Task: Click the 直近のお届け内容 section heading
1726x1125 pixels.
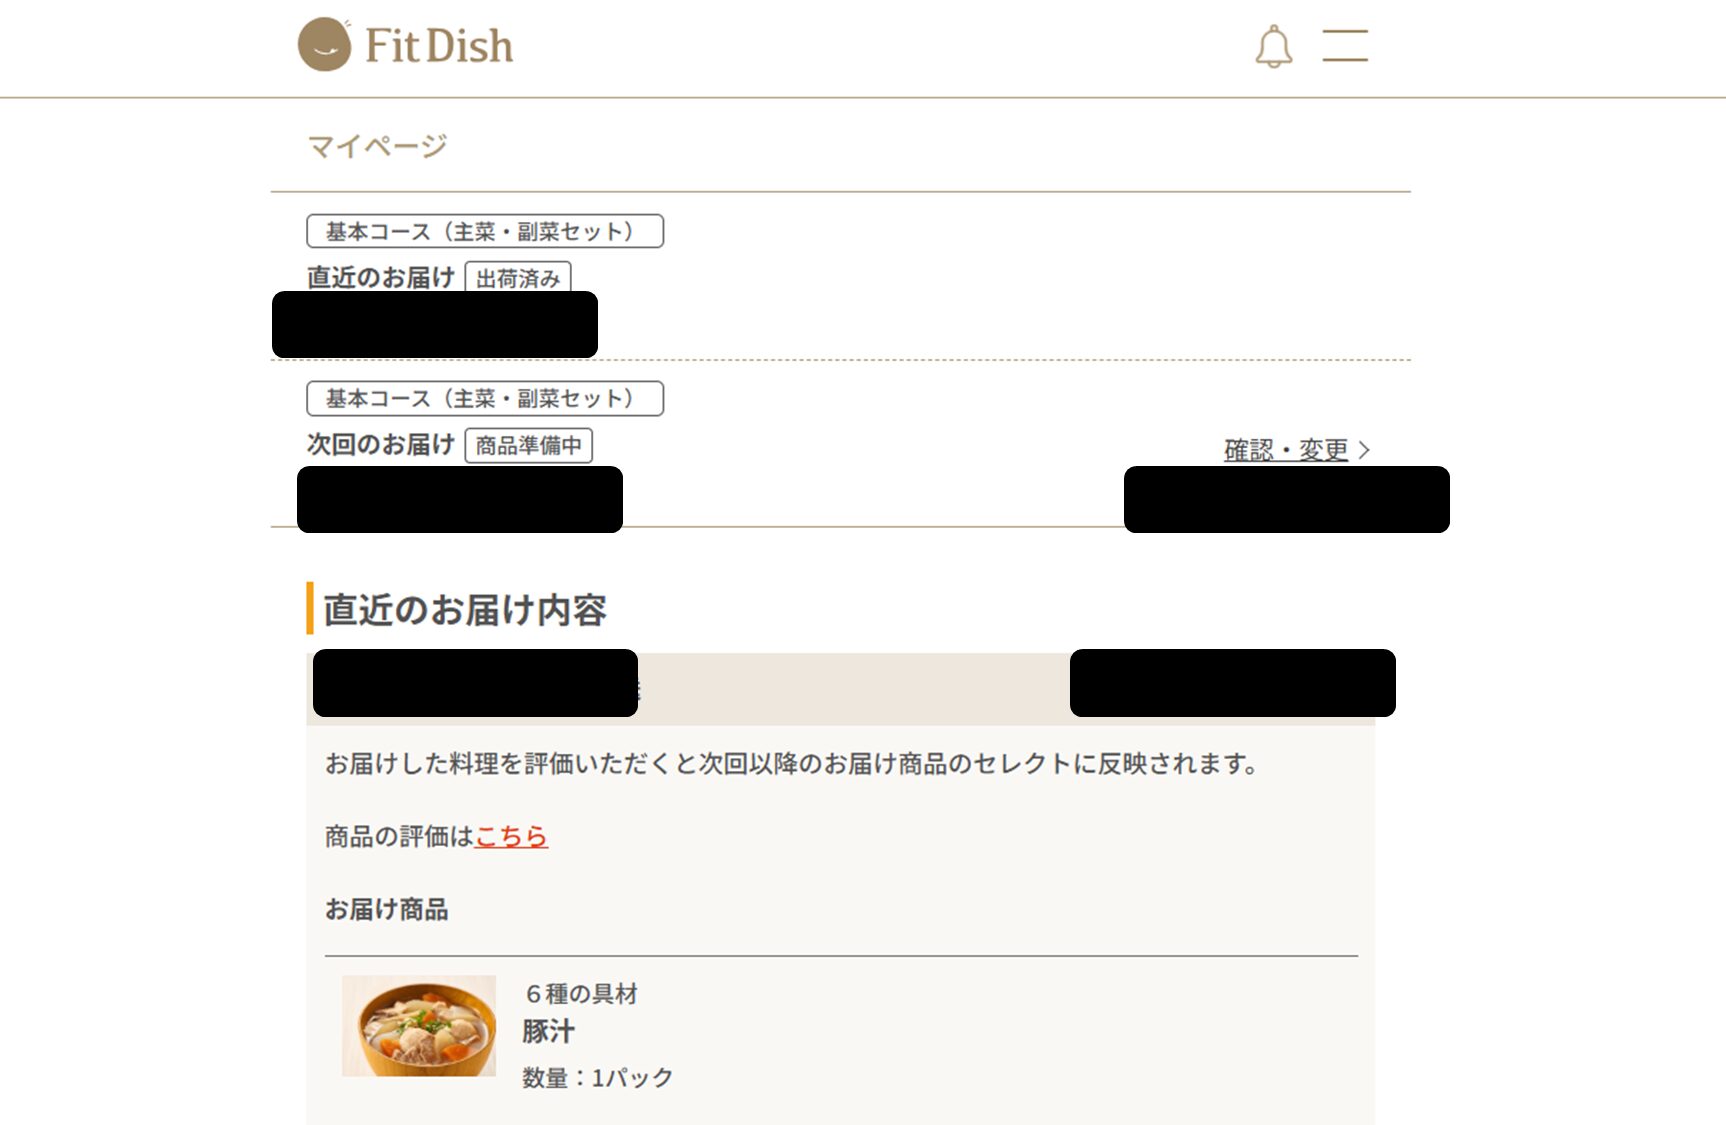Action: click(x=465, y=610)
